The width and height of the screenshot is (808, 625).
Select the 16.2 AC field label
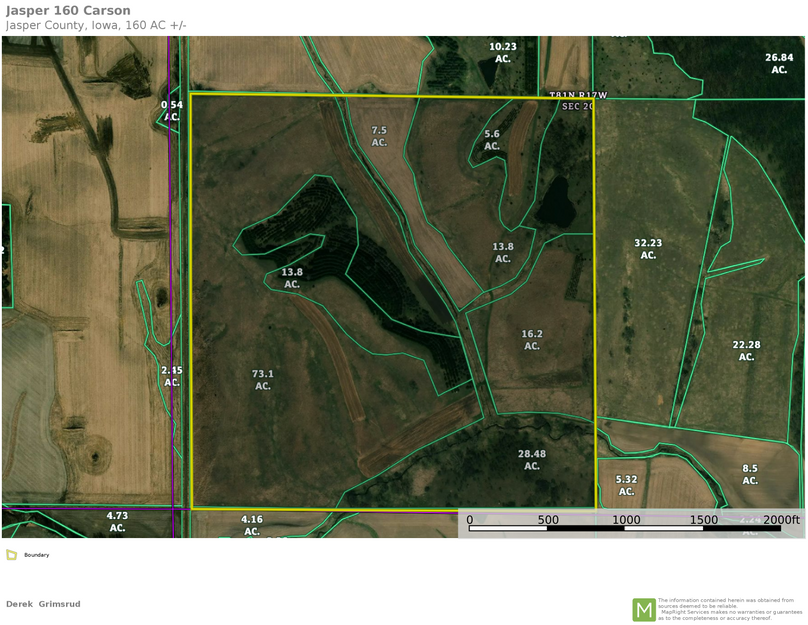click(532, 341)
